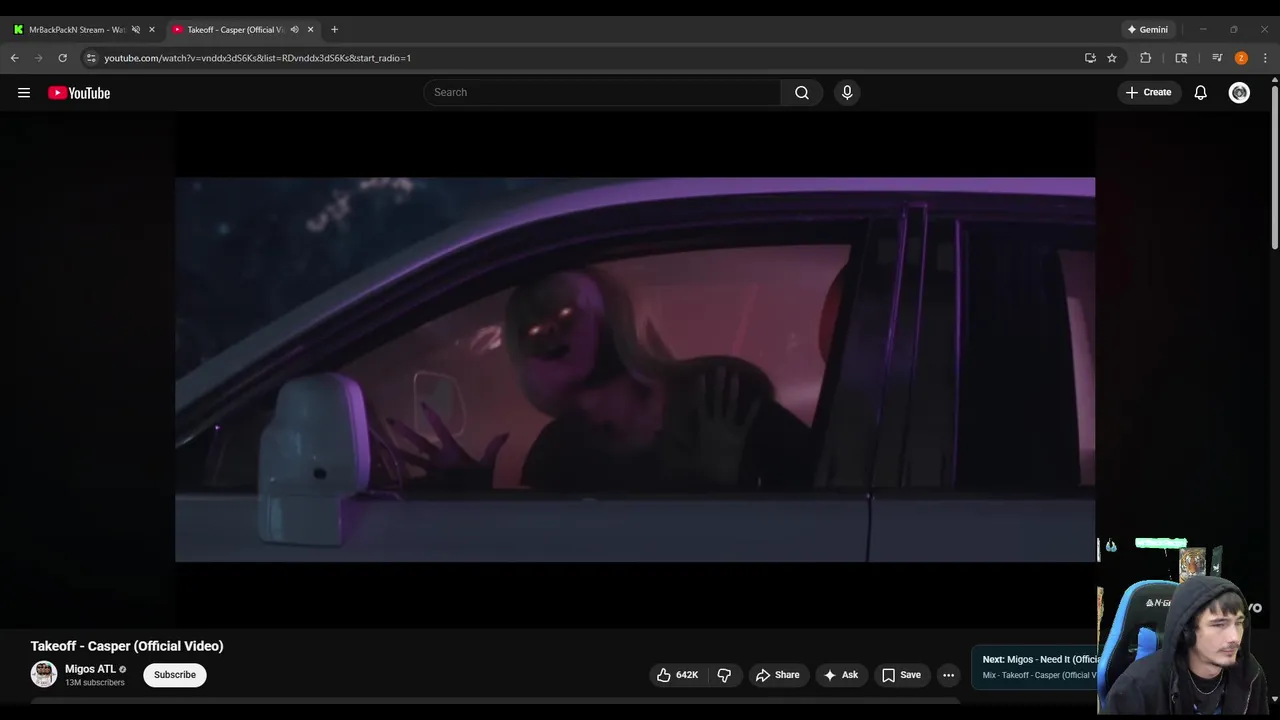Save the video to a playlist
The image size is (1280, 720).
click(901, 675)
